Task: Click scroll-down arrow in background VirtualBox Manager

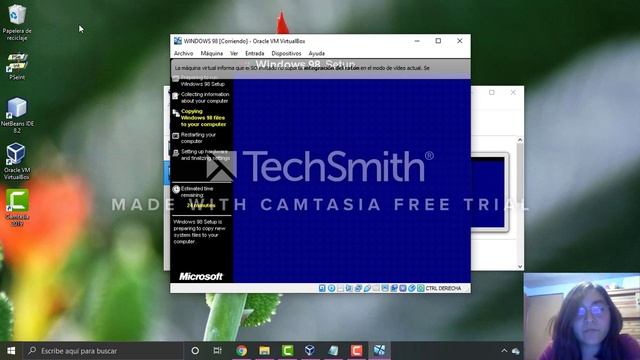Action: 520,266
